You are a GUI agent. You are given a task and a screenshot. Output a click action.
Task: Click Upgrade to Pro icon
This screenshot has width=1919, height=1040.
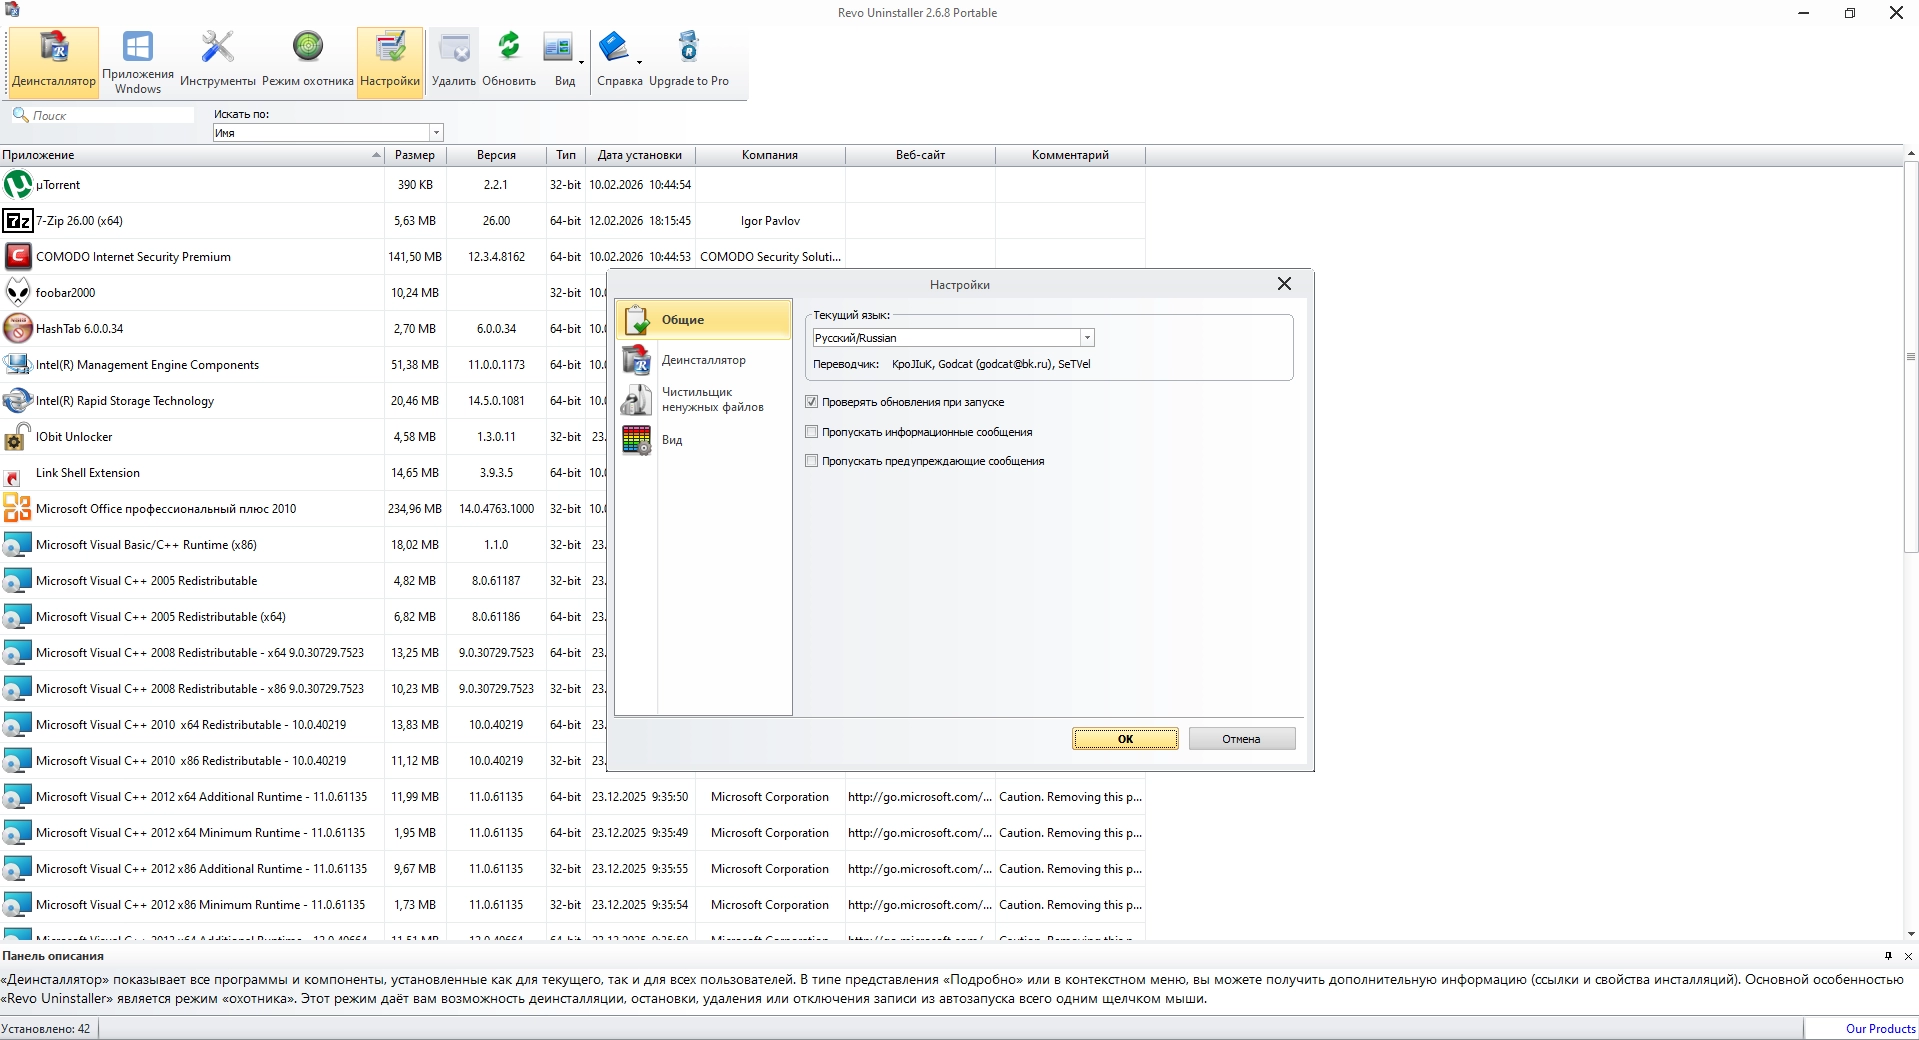click(688, 47)
